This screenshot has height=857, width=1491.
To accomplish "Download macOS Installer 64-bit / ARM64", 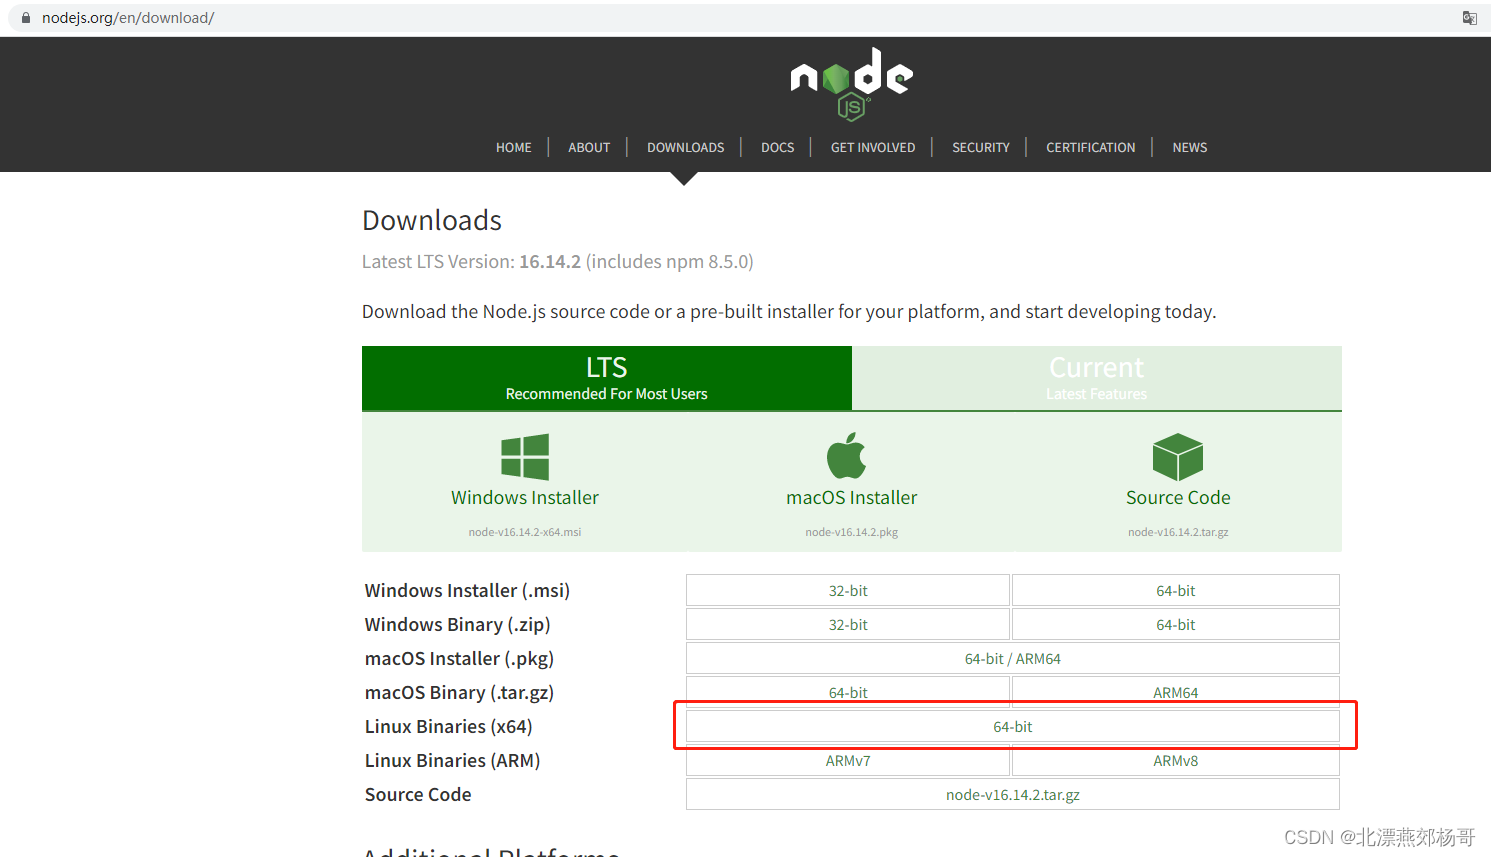I will [1013, 658].
